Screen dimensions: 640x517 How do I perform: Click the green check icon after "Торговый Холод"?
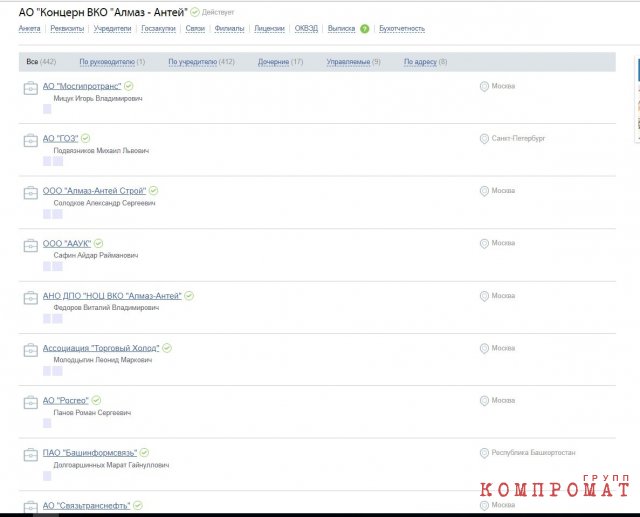pyautogui.click(x=167, y=348)
